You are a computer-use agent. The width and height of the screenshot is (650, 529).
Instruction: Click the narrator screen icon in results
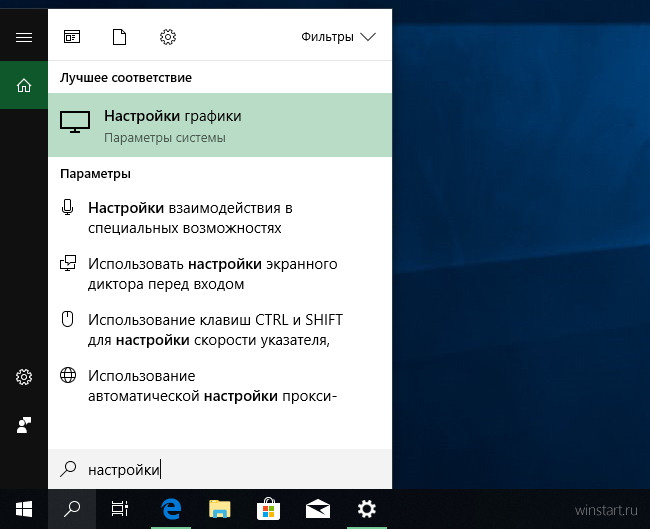pos(68,263)
